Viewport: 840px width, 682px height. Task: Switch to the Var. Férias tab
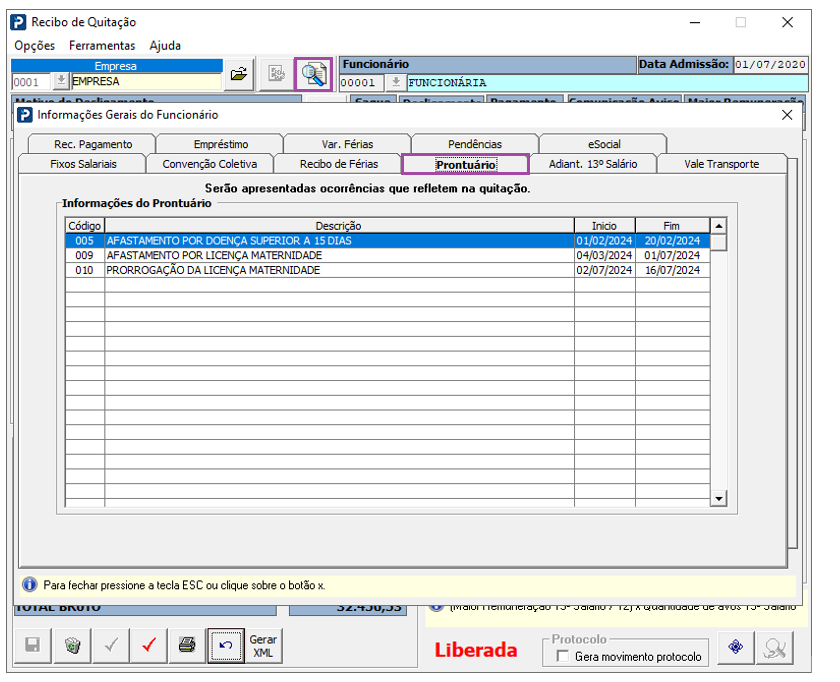(x=347, y=144)
